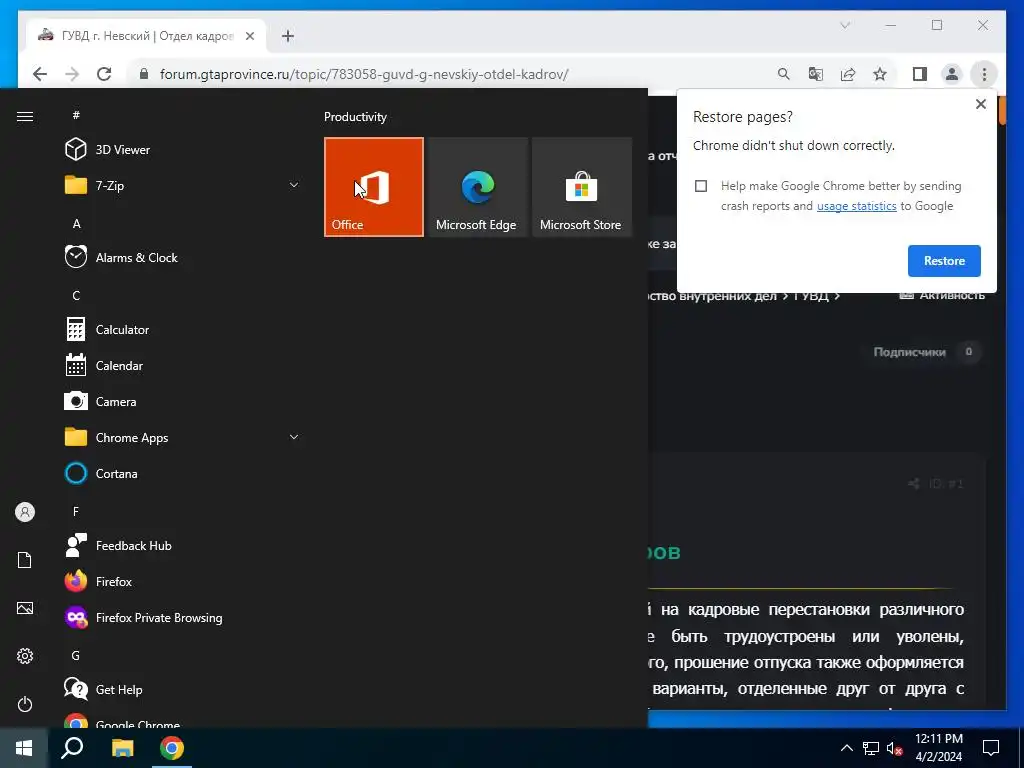Open File Explorer from the taskbar
This screenshot has width=1024, height=768.
[x=122, y=748]
